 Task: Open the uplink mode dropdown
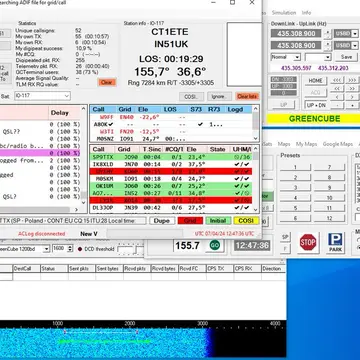(x=355, y=45)
